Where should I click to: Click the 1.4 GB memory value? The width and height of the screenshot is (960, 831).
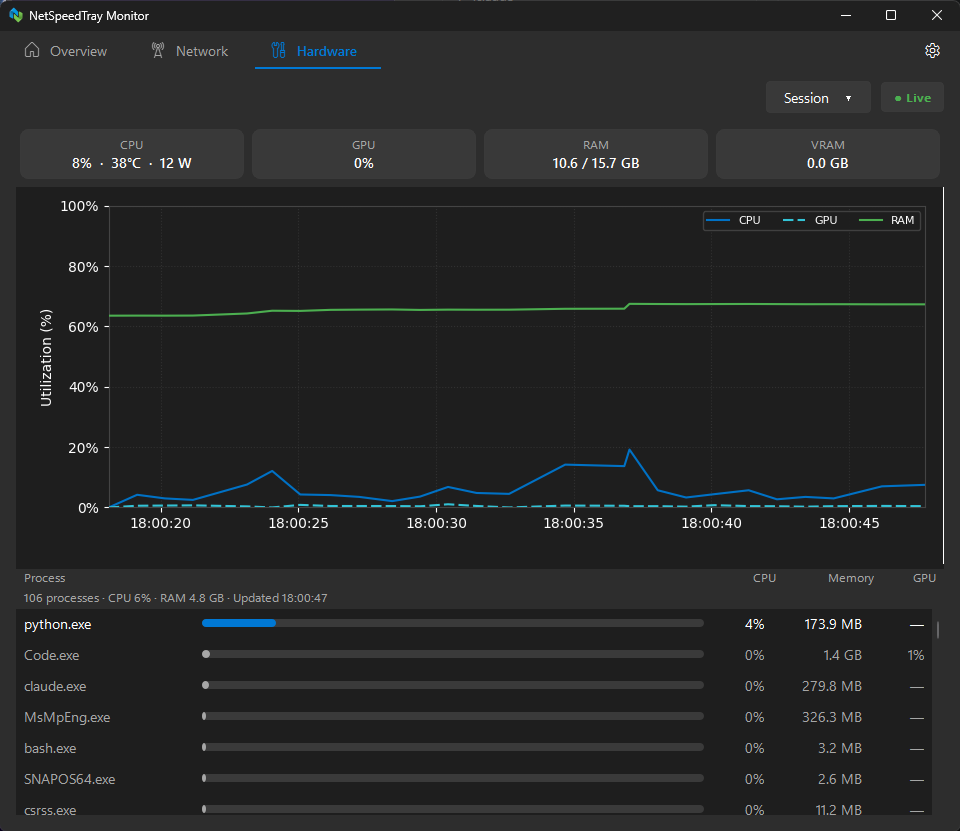[842, 656]
